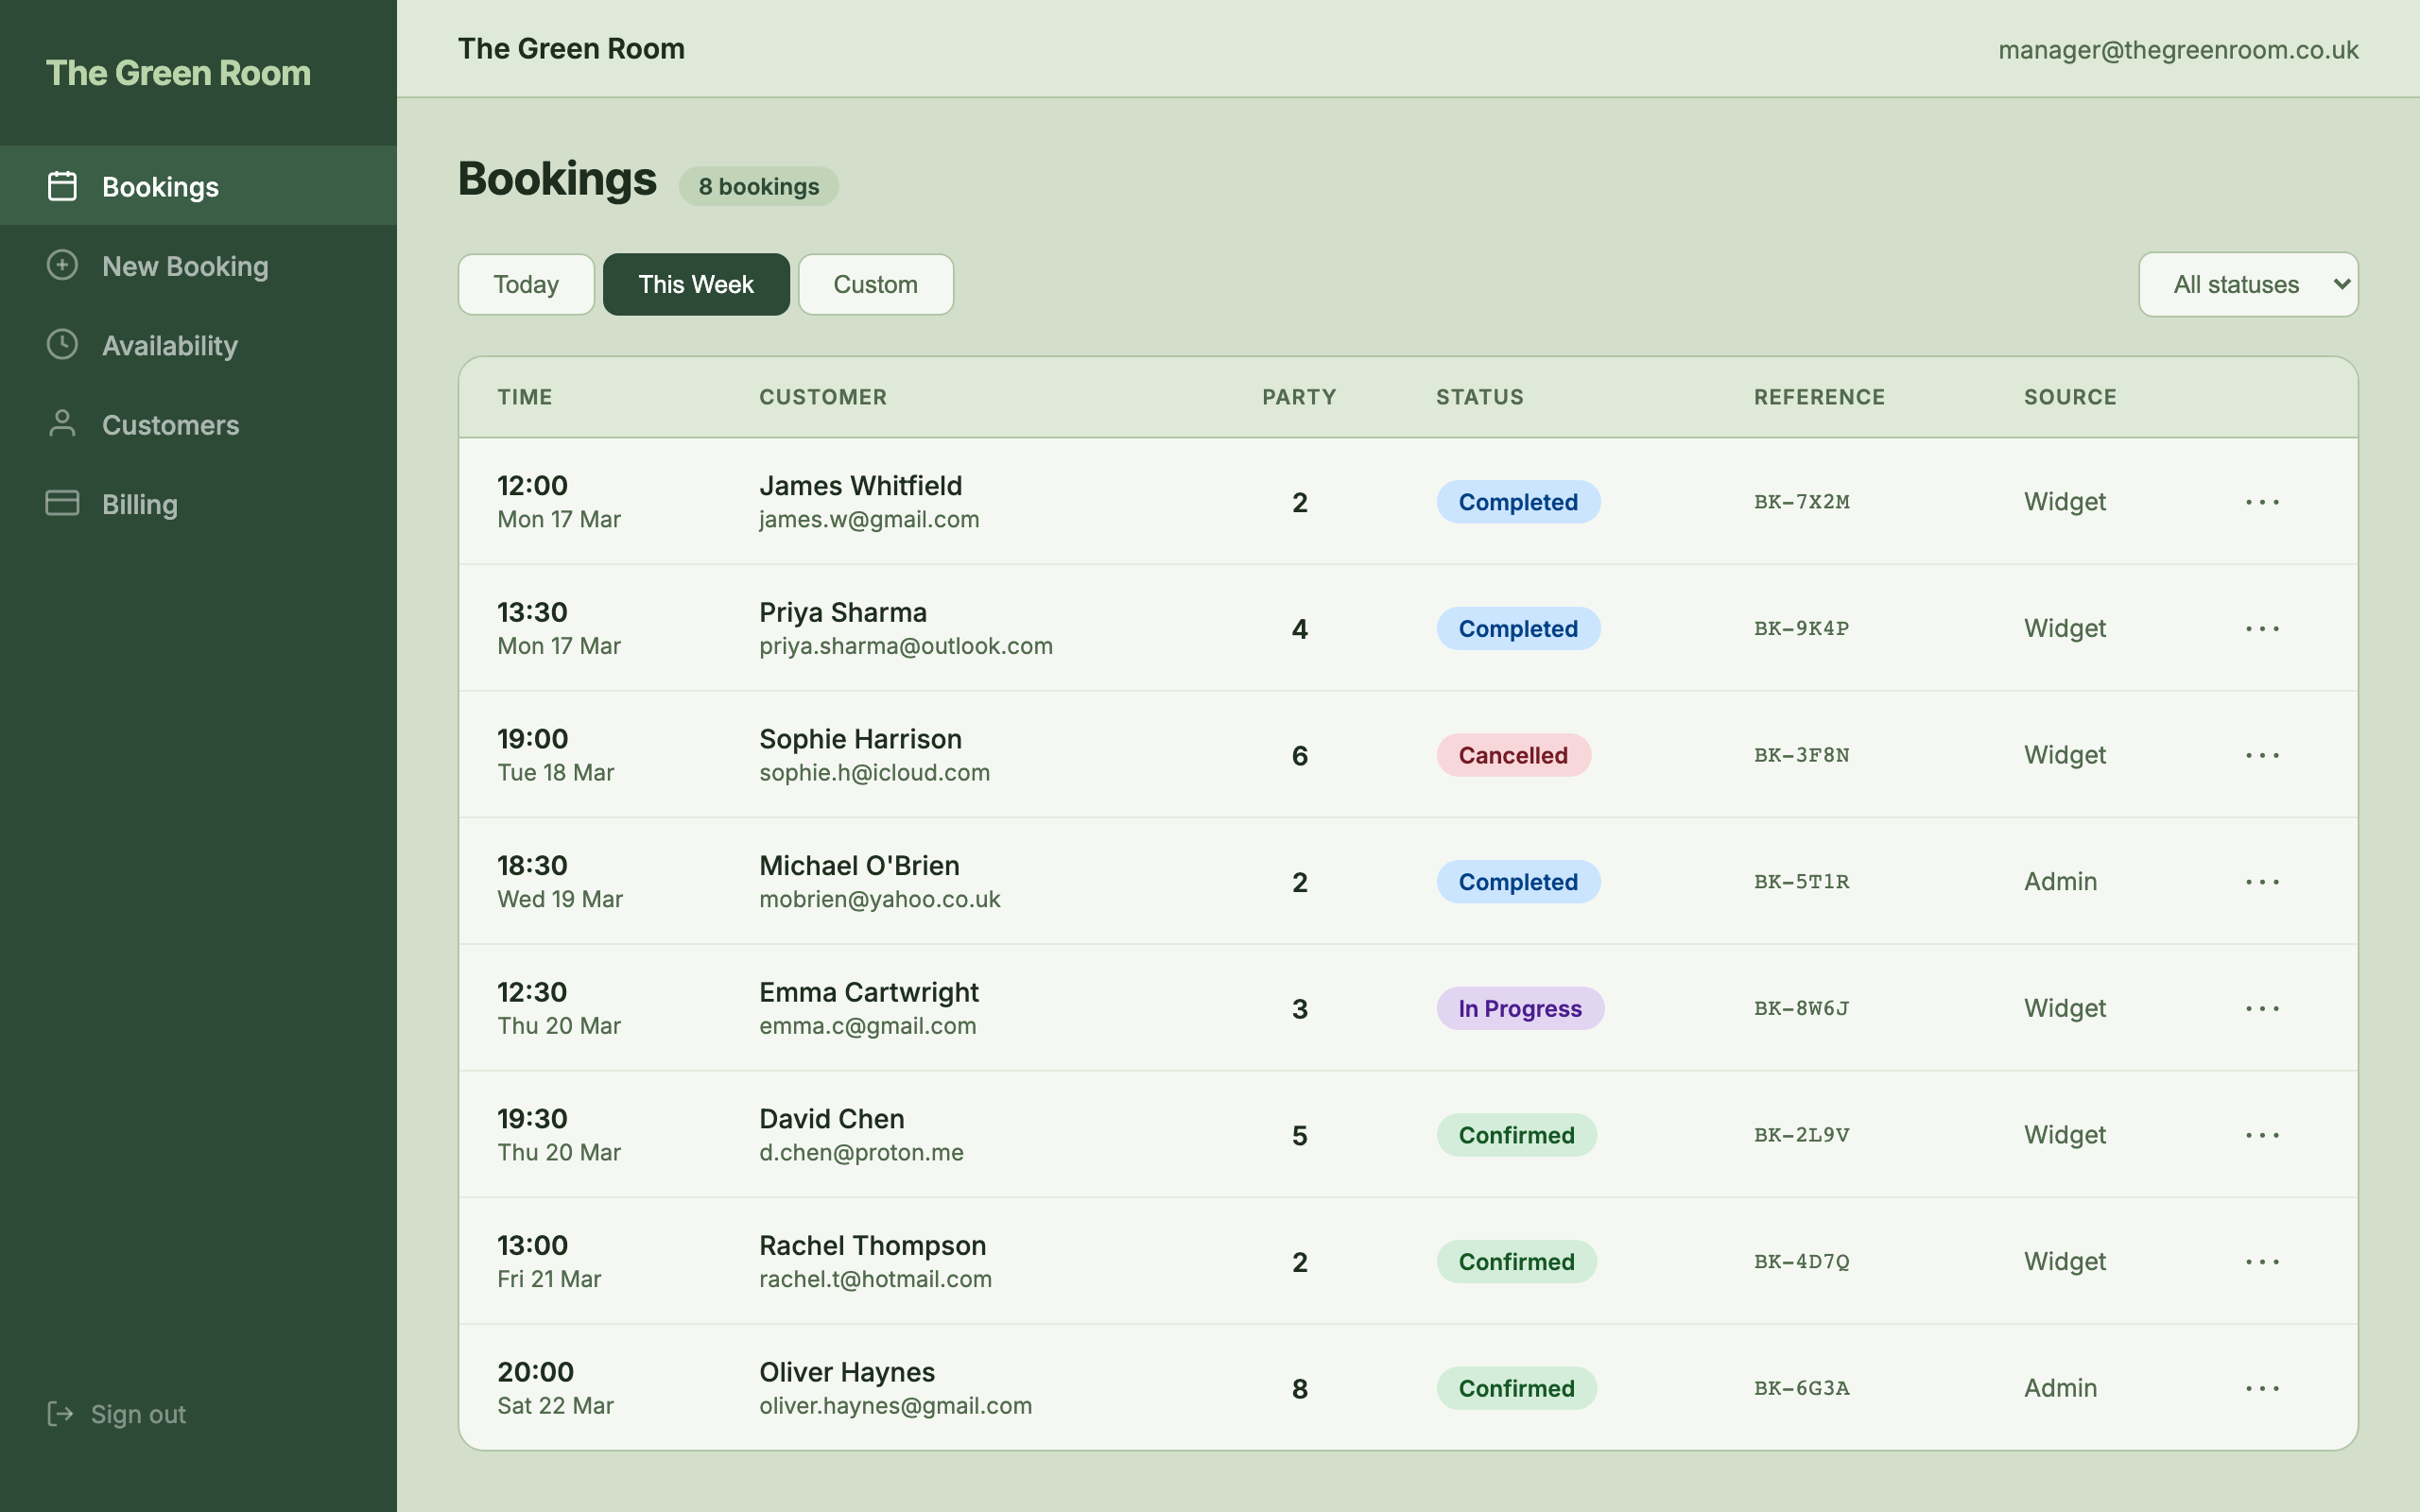Select Availability in the sidebar menu

169,344
